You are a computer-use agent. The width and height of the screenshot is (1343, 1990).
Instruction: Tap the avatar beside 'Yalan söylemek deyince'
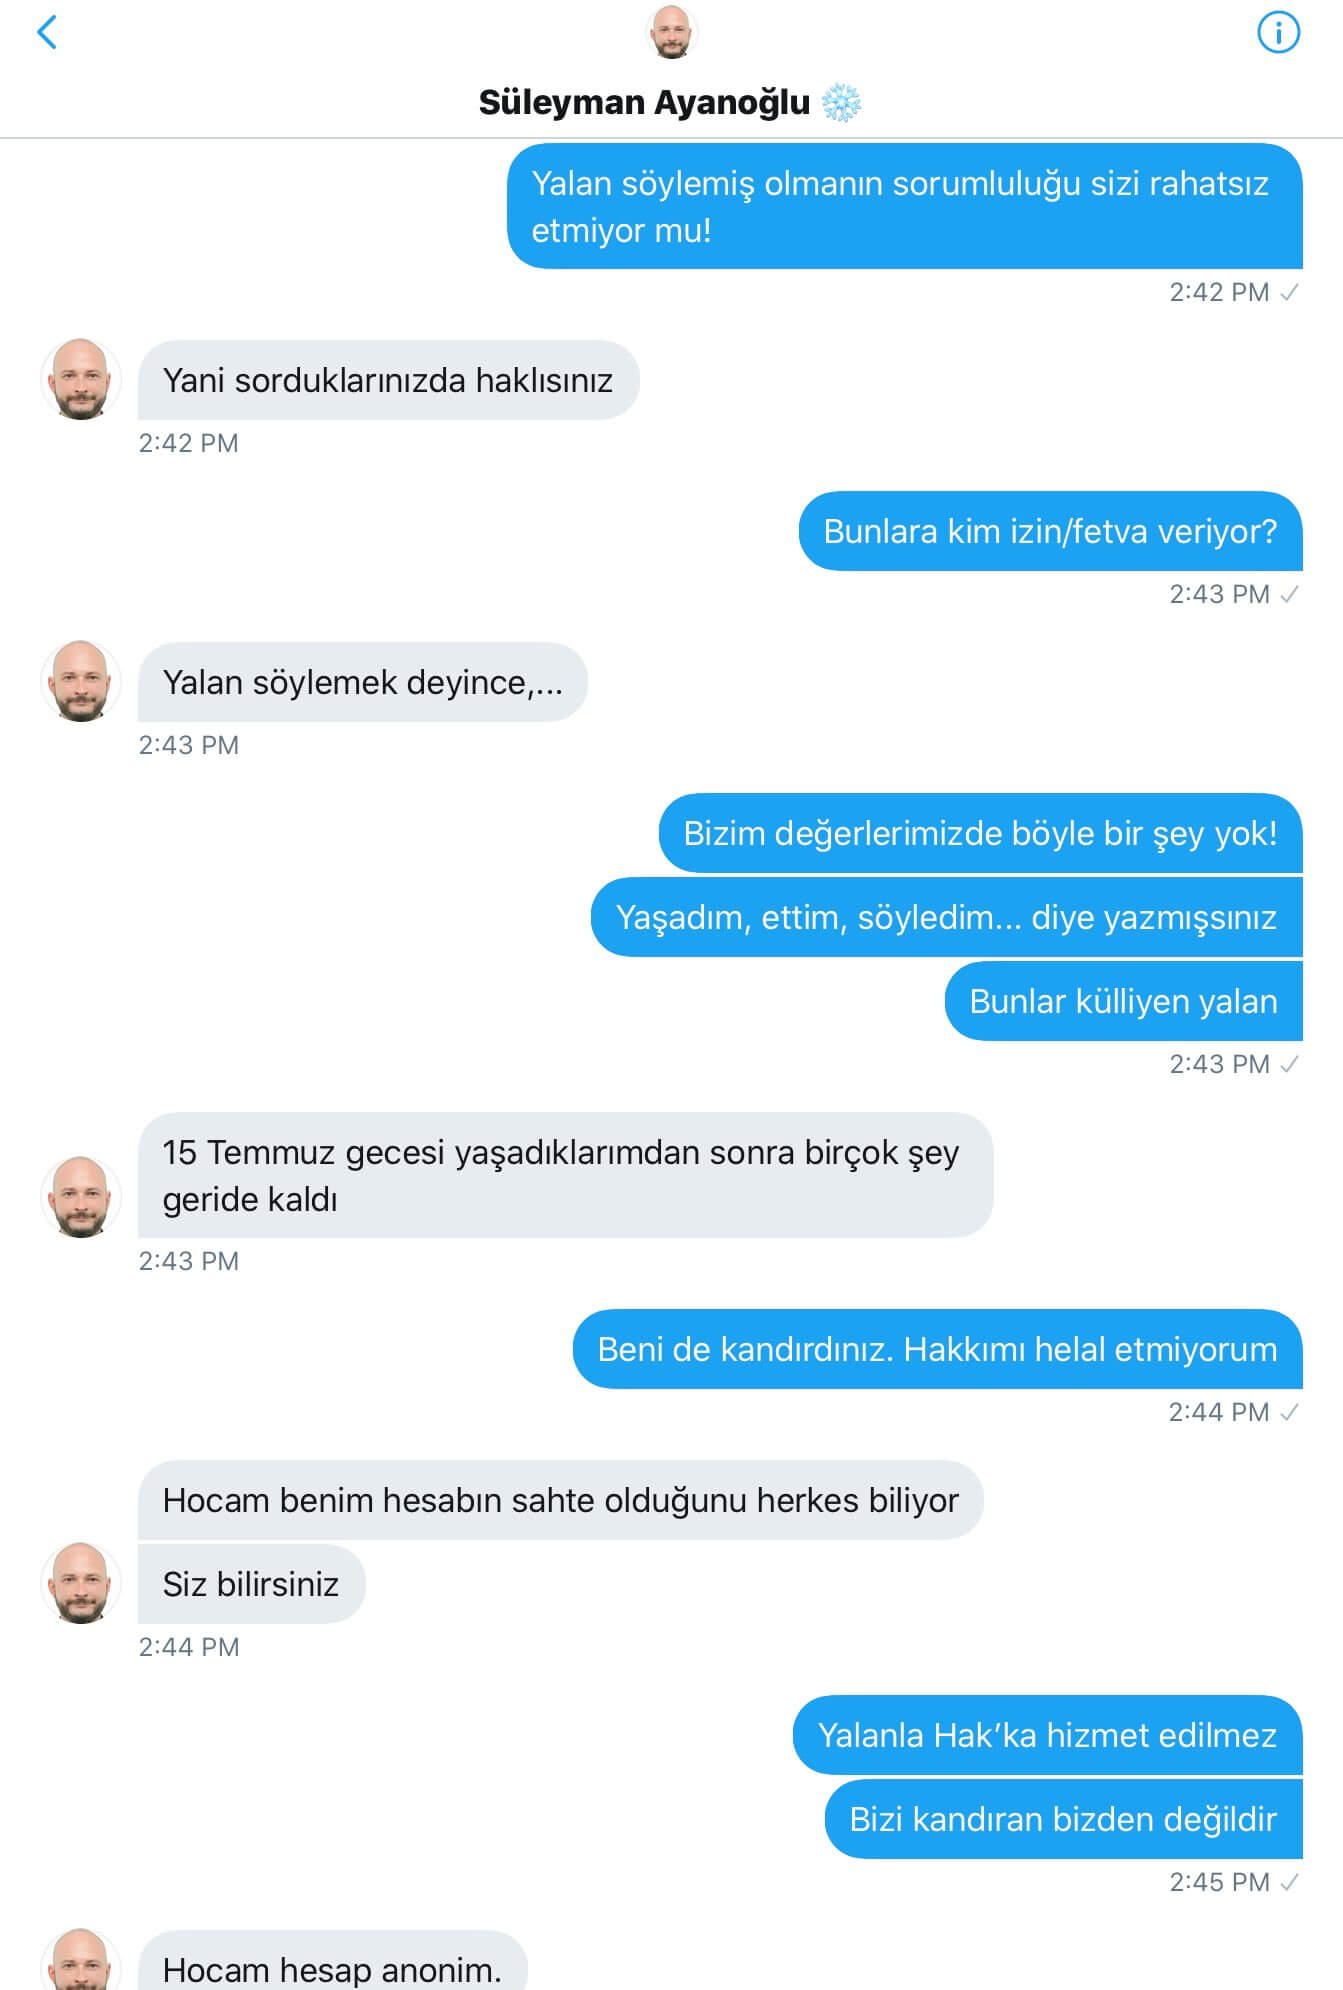pos(81,681)
